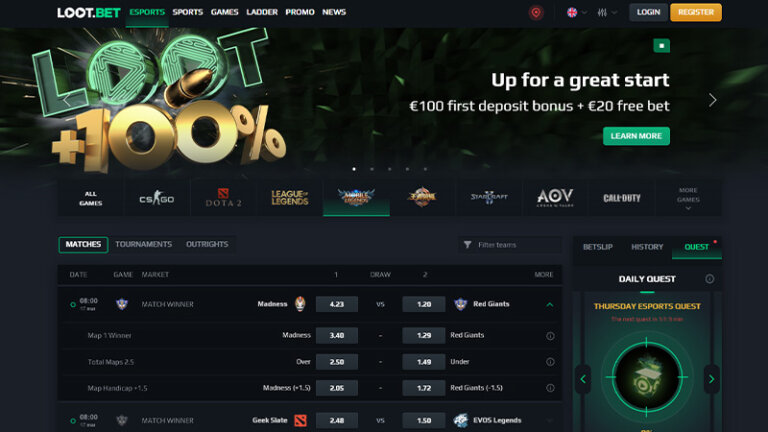Open the Betslip tab
Screen dimensions: 768x432
(x=598, y=247)
